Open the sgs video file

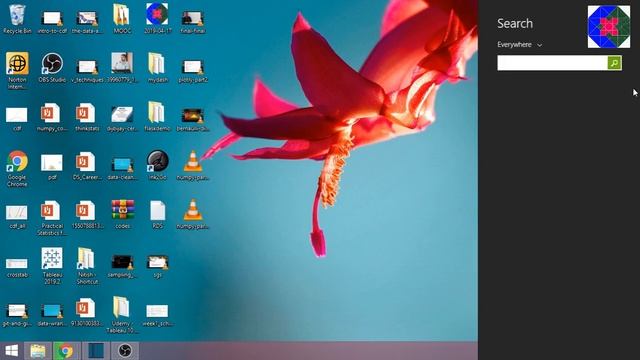coord(158,266)
